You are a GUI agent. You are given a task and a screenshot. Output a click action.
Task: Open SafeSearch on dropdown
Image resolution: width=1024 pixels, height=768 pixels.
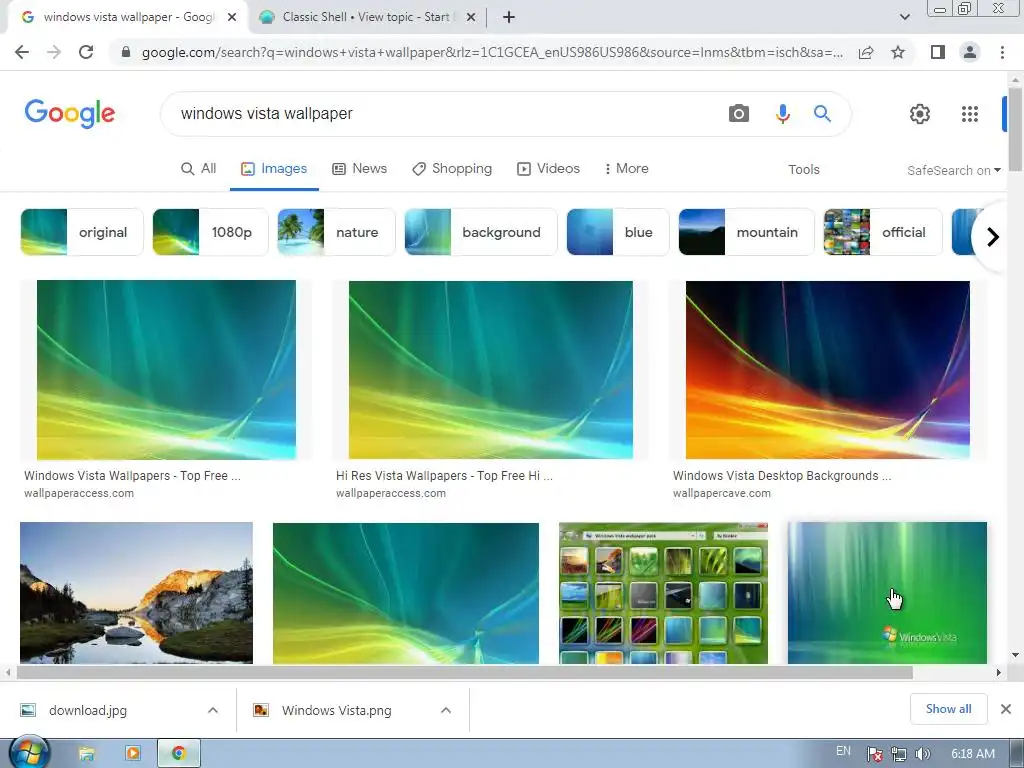953,170
